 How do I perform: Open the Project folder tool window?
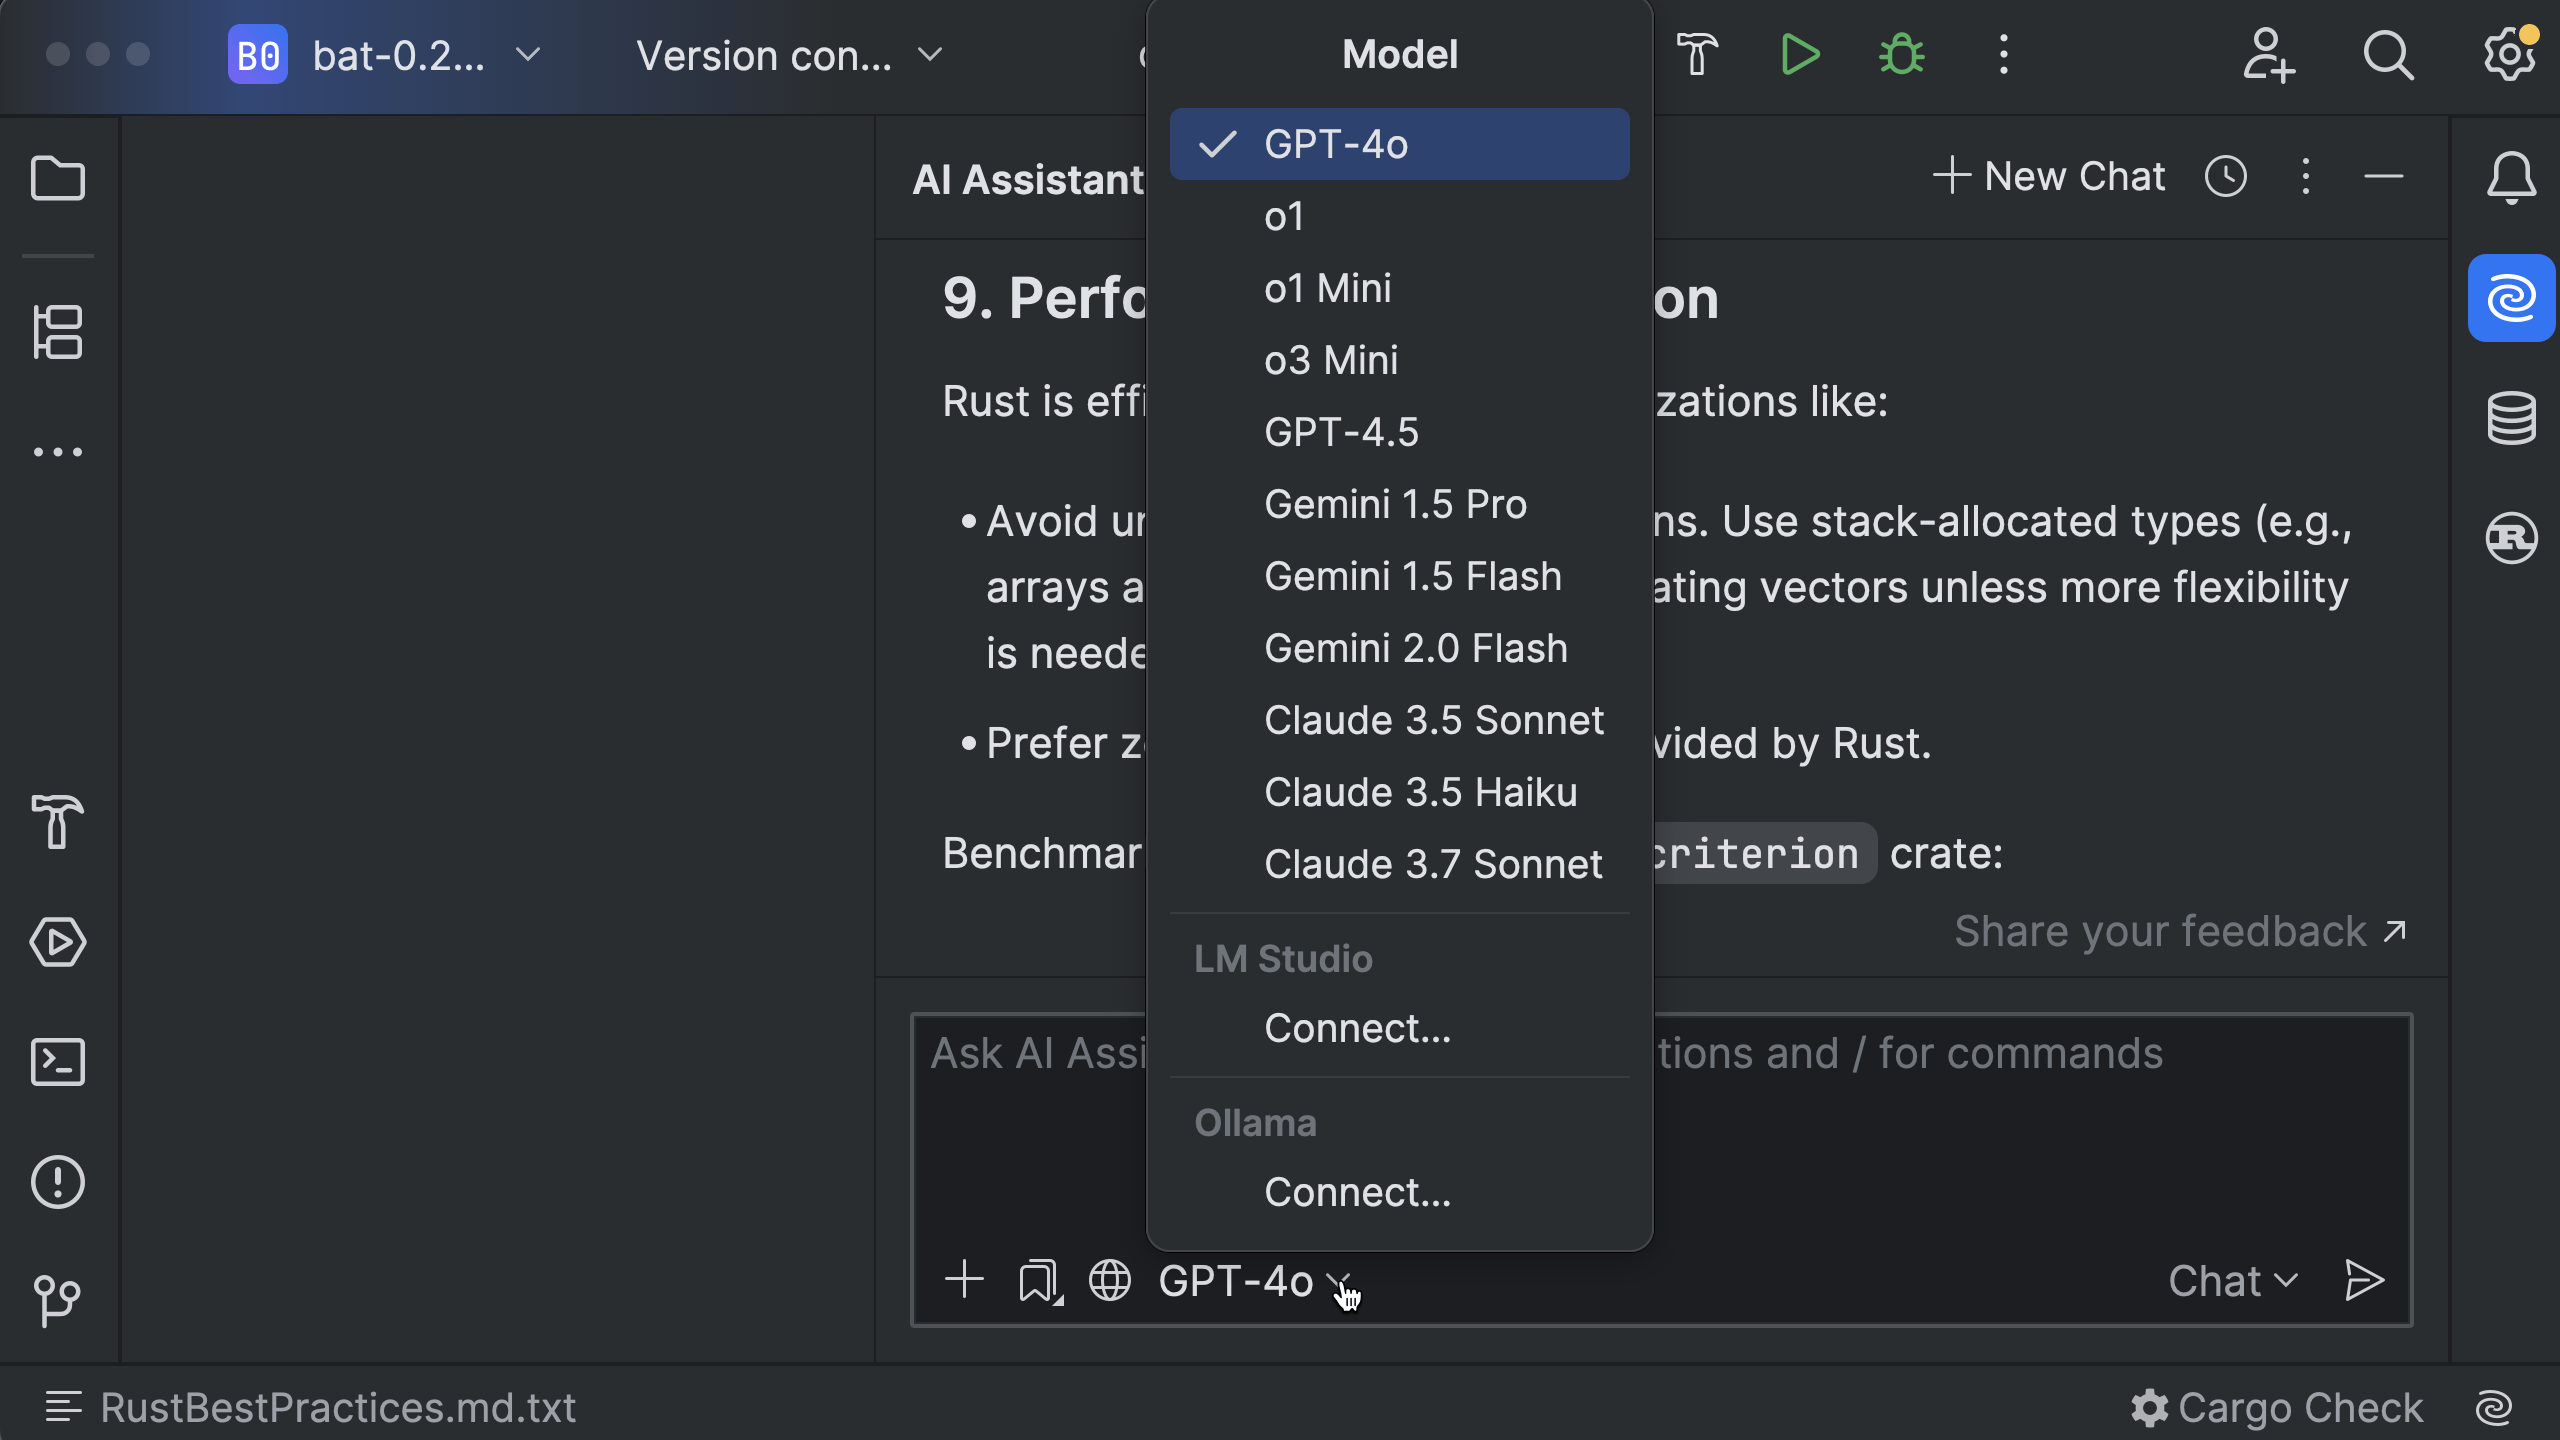pyautogui.click(x=58, y=180)
